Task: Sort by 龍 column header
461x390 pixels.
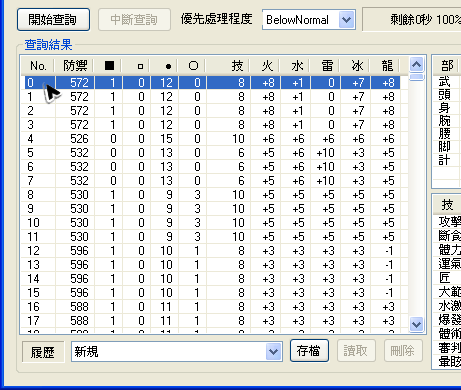Action: click(386, 66)
